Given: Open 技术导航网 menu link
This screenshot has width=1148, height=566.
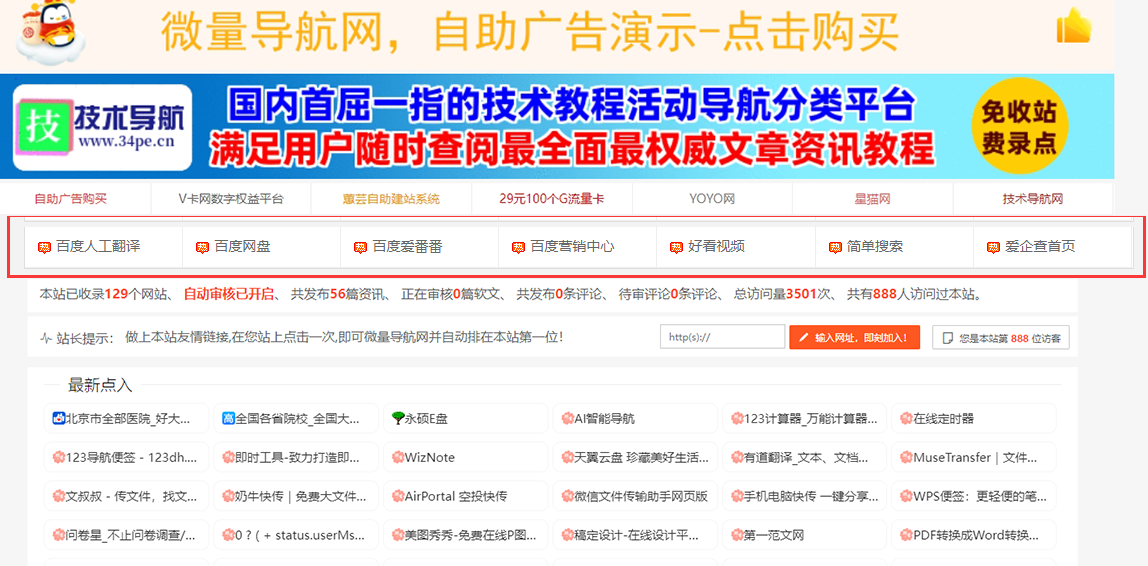Looking at the screenshot, I should 1032,198.
